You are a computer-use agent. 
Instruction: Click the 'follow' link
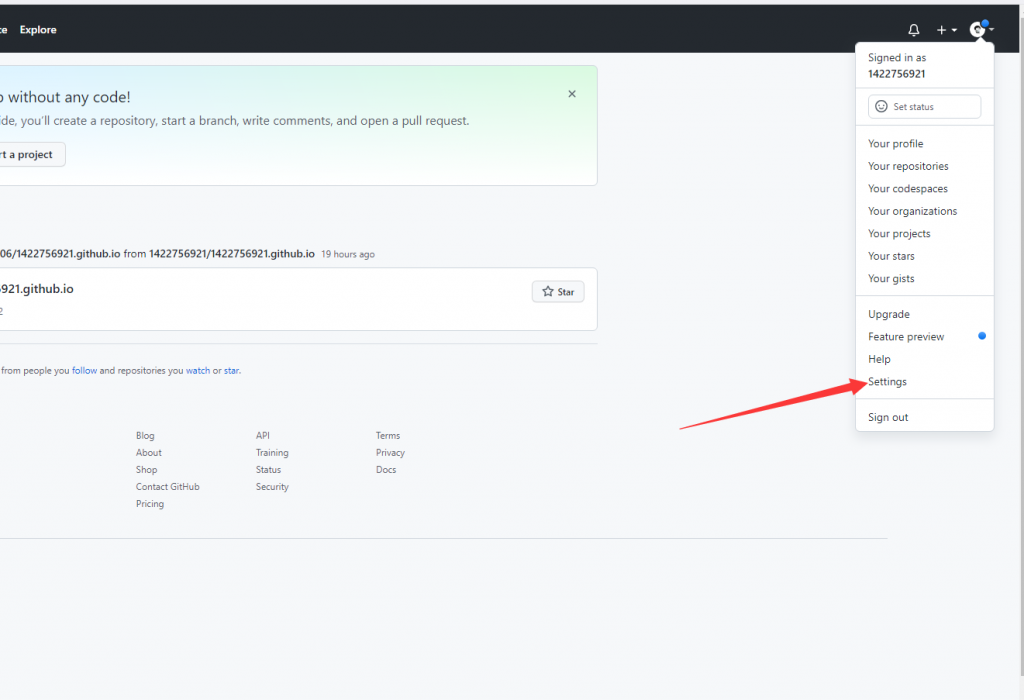pyautogui.click(x=84, y=371)
